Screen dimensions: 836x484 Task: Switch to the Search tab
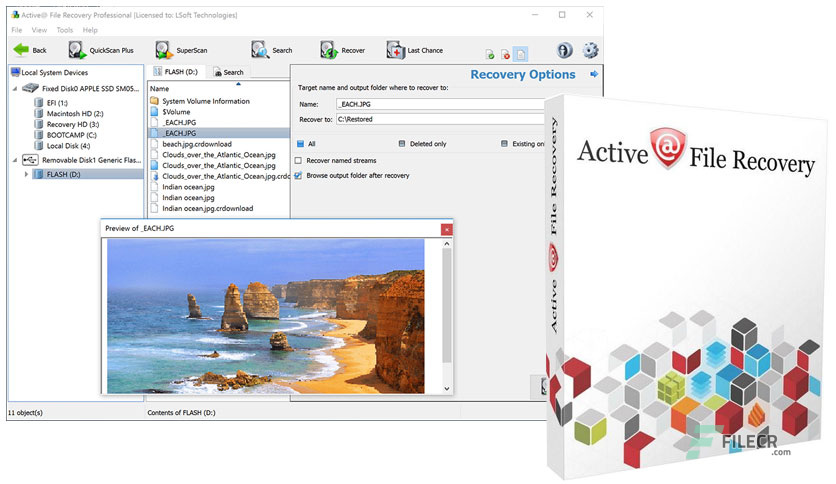click(228, 72)
